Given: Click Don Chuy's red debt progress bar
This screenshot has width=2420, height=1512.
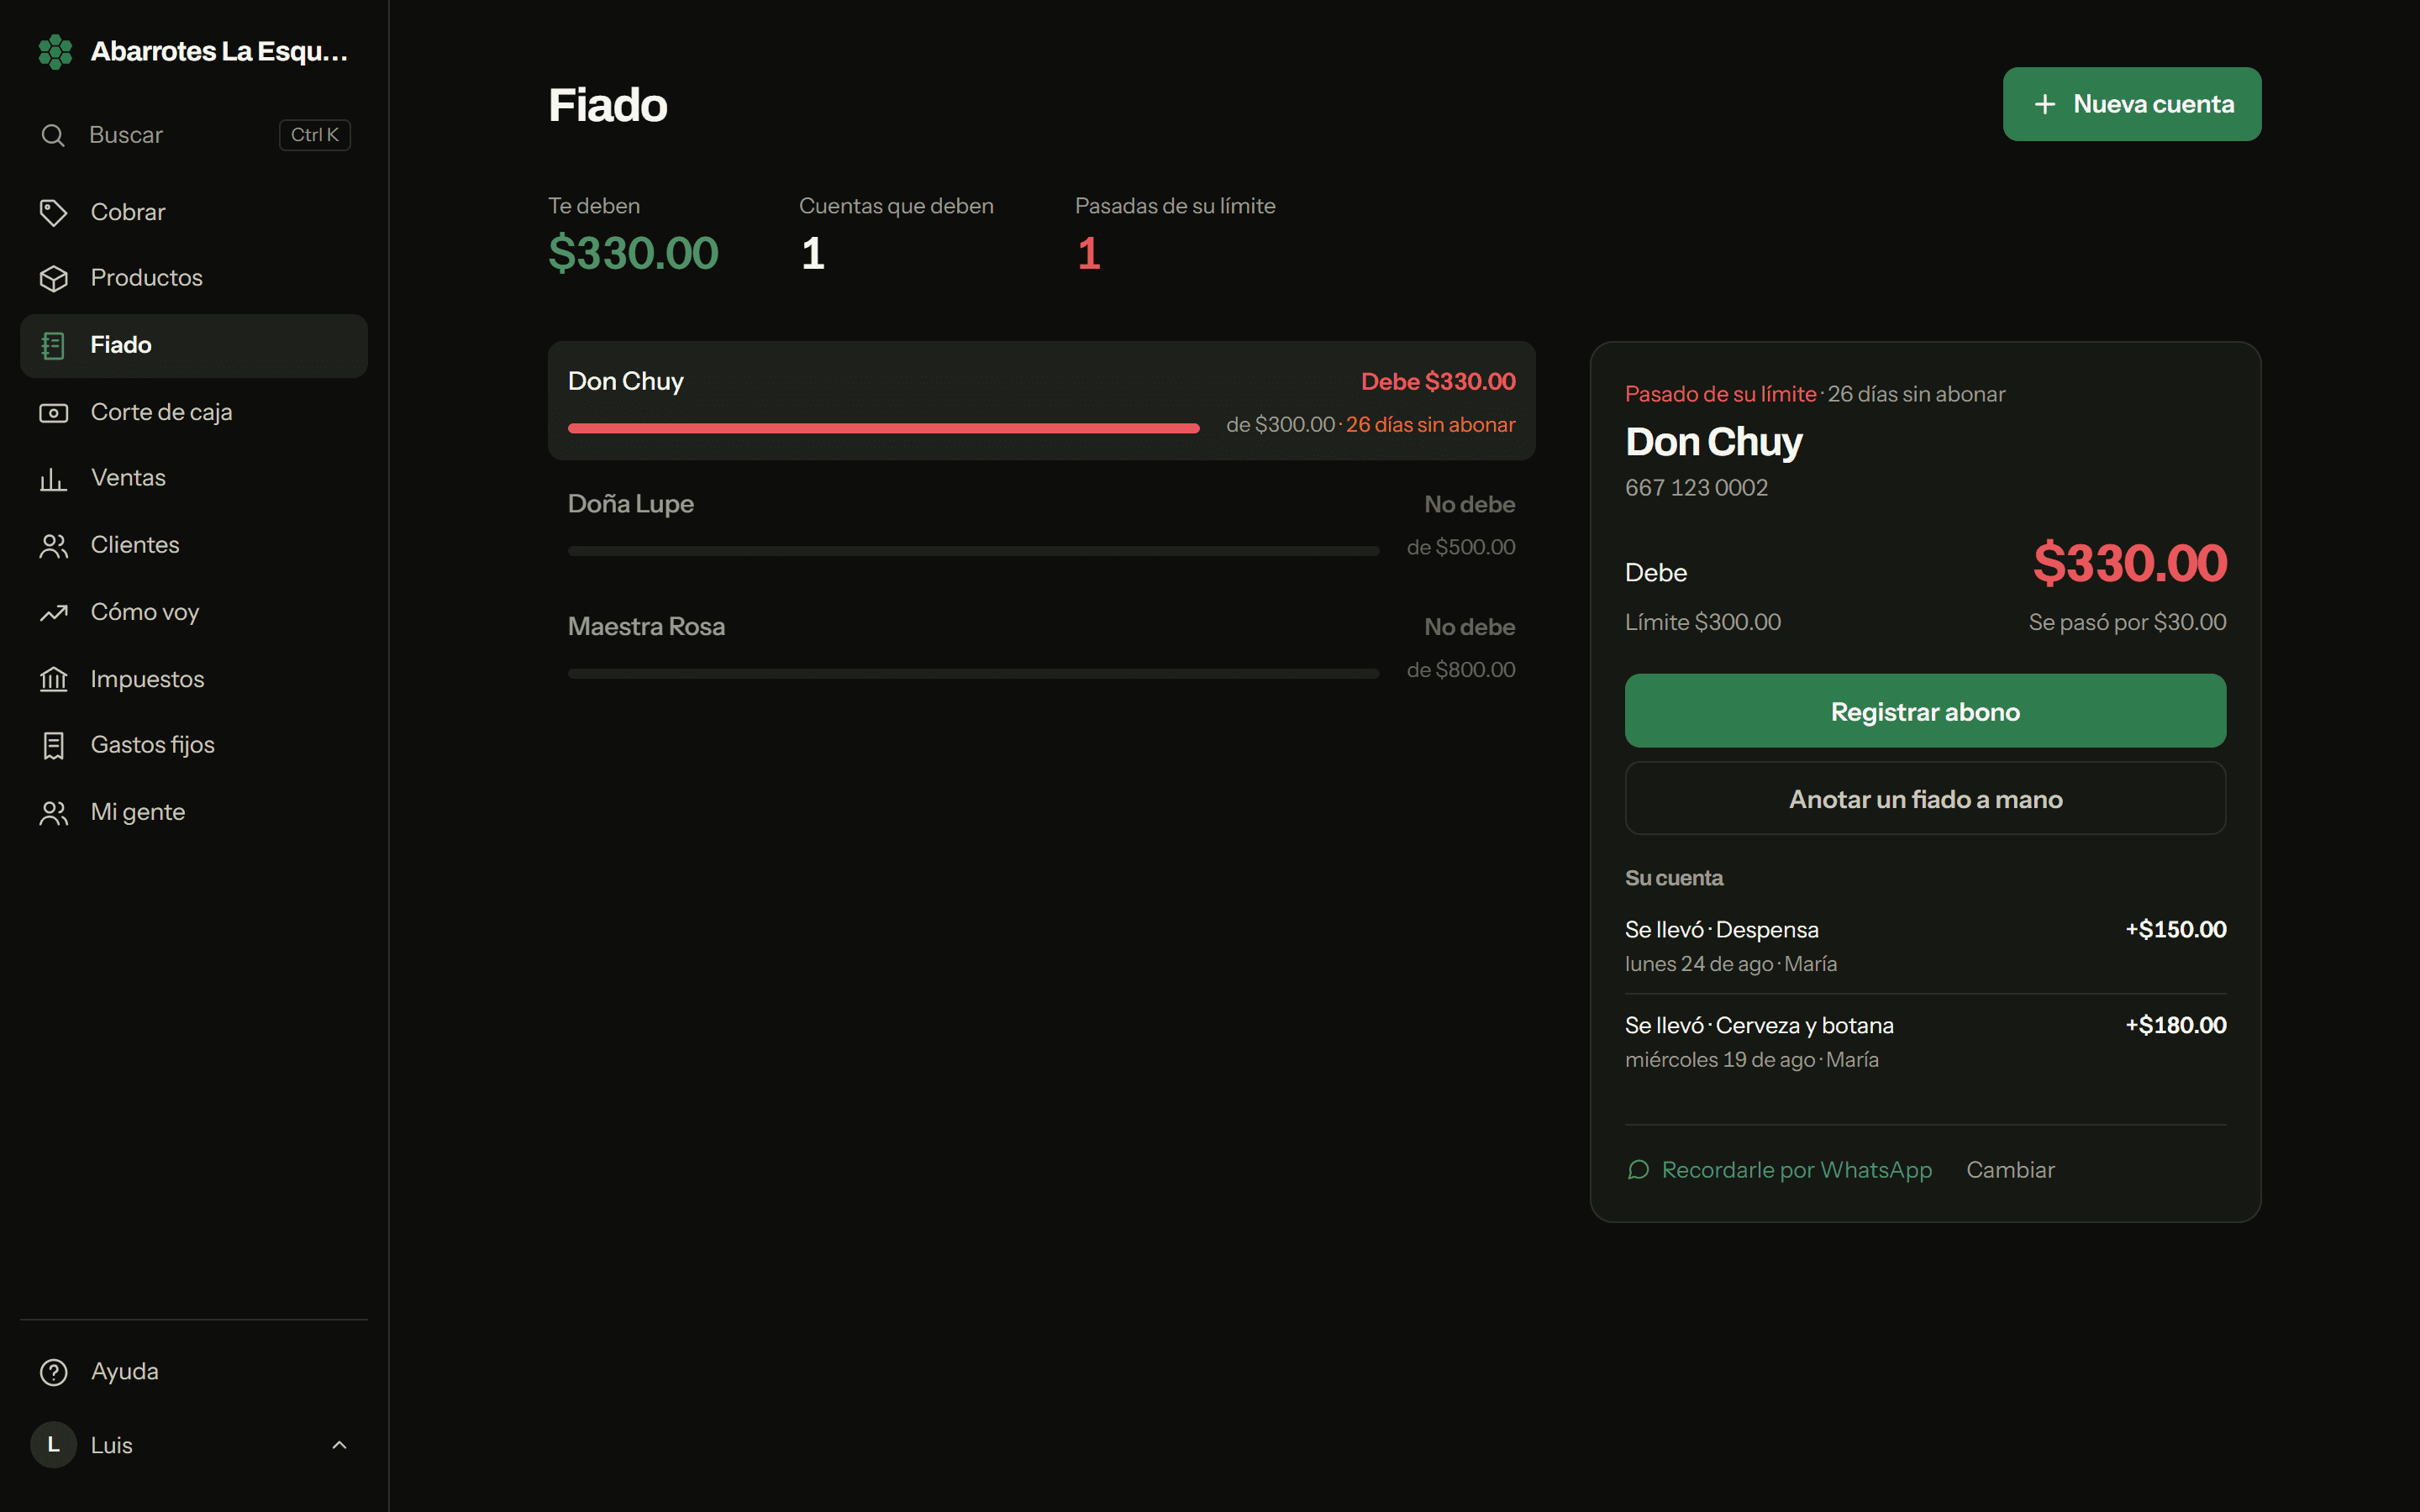Looking at the screenshot, I should [x=883, y=428].
